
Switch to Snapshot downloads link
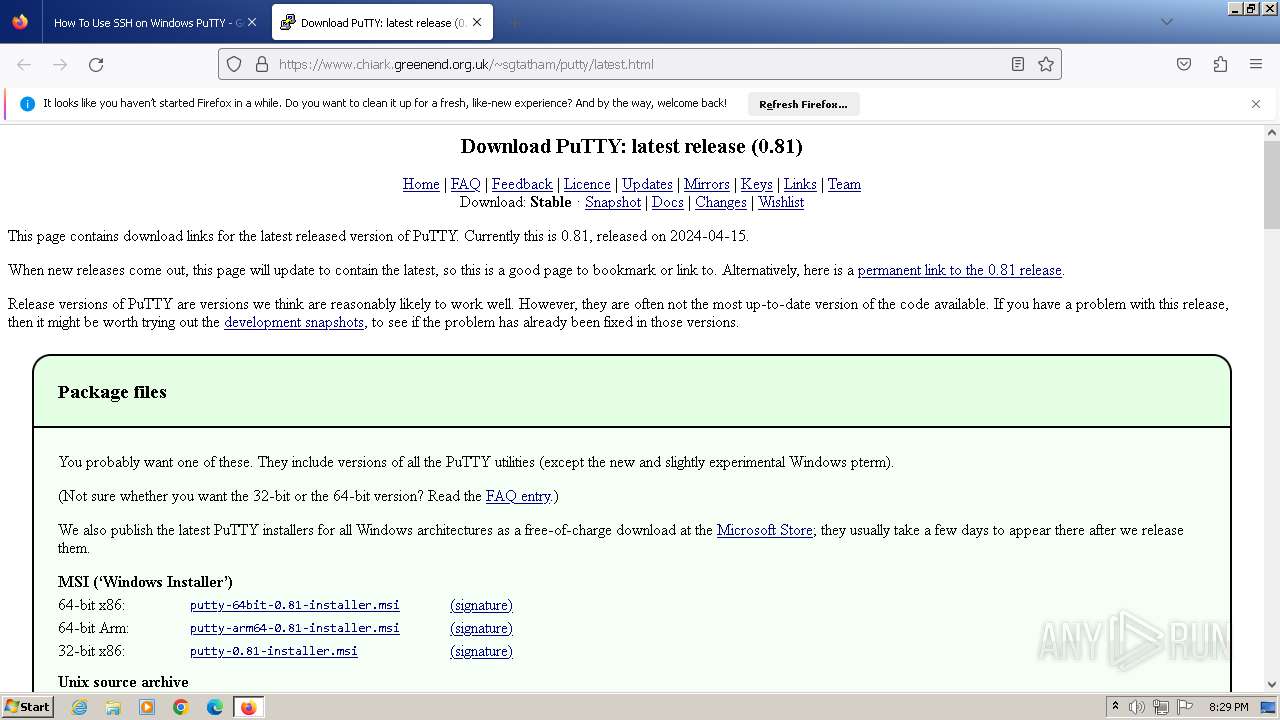point(613,202)
